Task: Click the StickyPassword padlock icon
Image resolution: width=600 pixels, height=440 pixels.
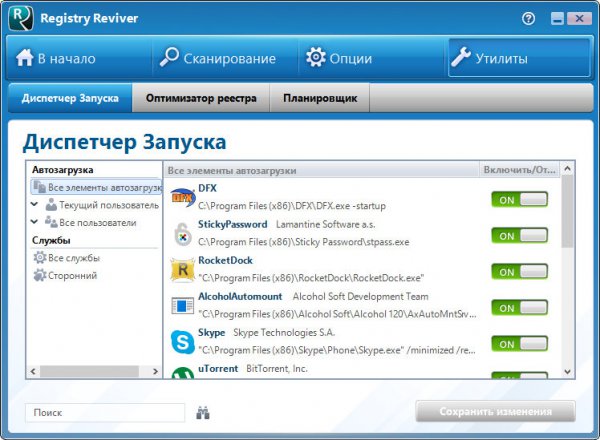Action: [183, 234]
